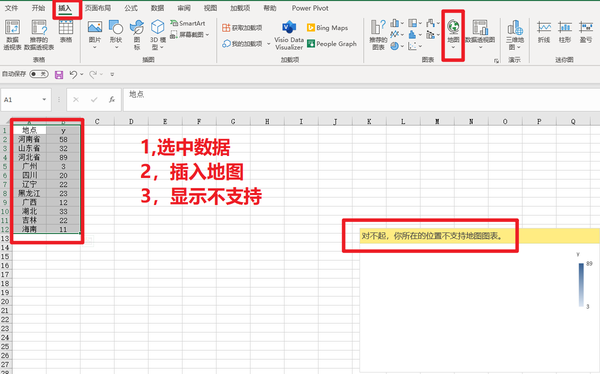Insert a Line sparkline (折线)

click(544, 31)
